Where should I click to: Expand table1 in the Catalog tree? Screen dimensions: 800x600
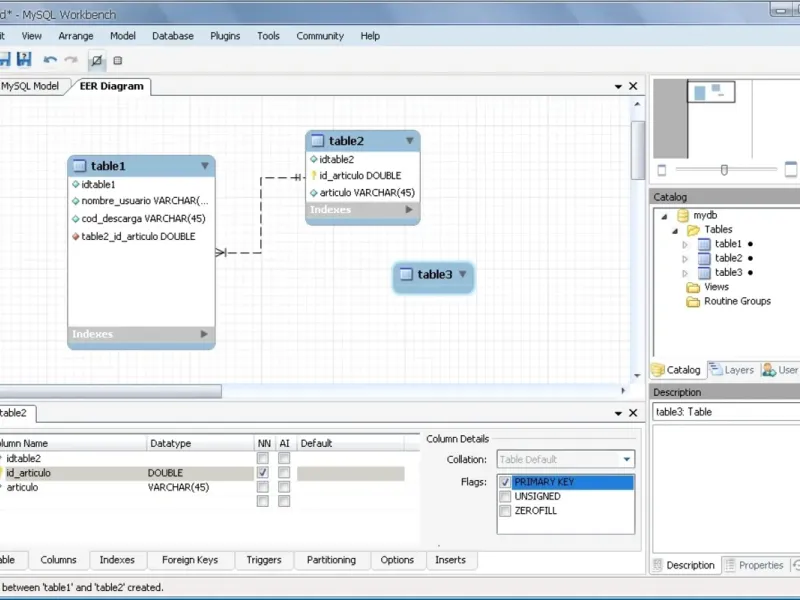(x=685, y=244)
